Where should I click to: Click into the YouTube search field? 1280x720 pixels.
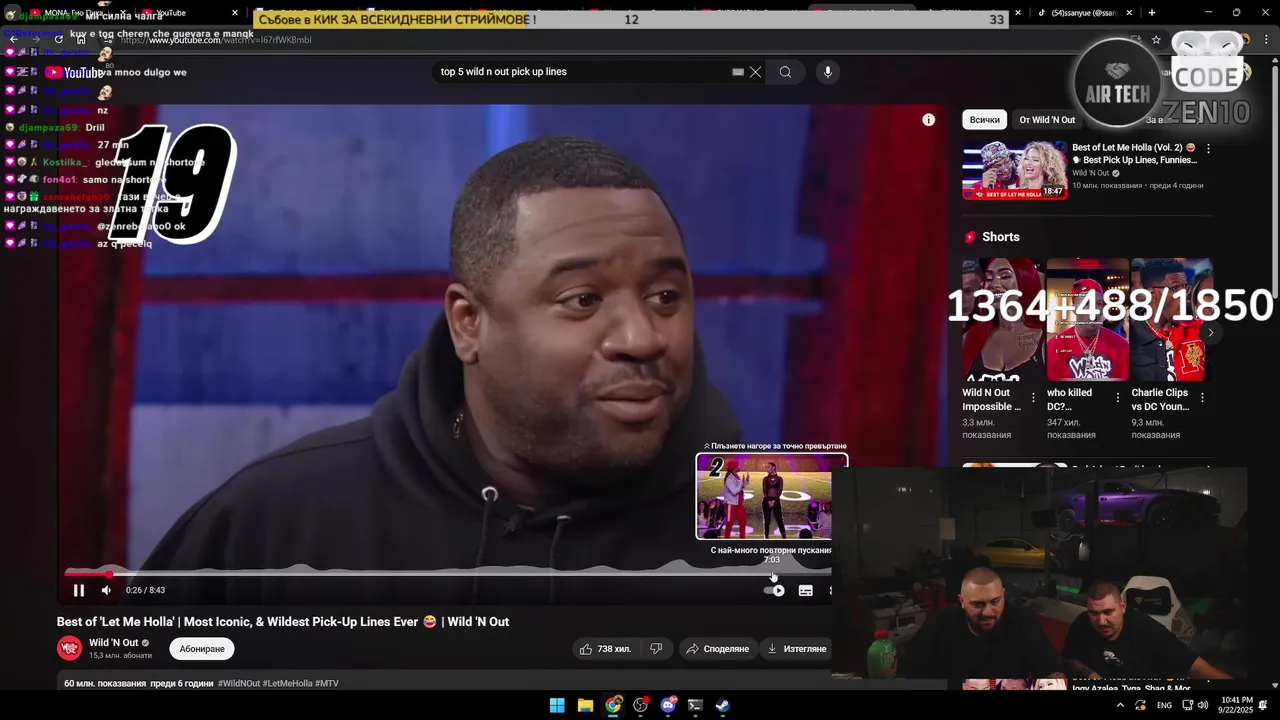(585, 72)
